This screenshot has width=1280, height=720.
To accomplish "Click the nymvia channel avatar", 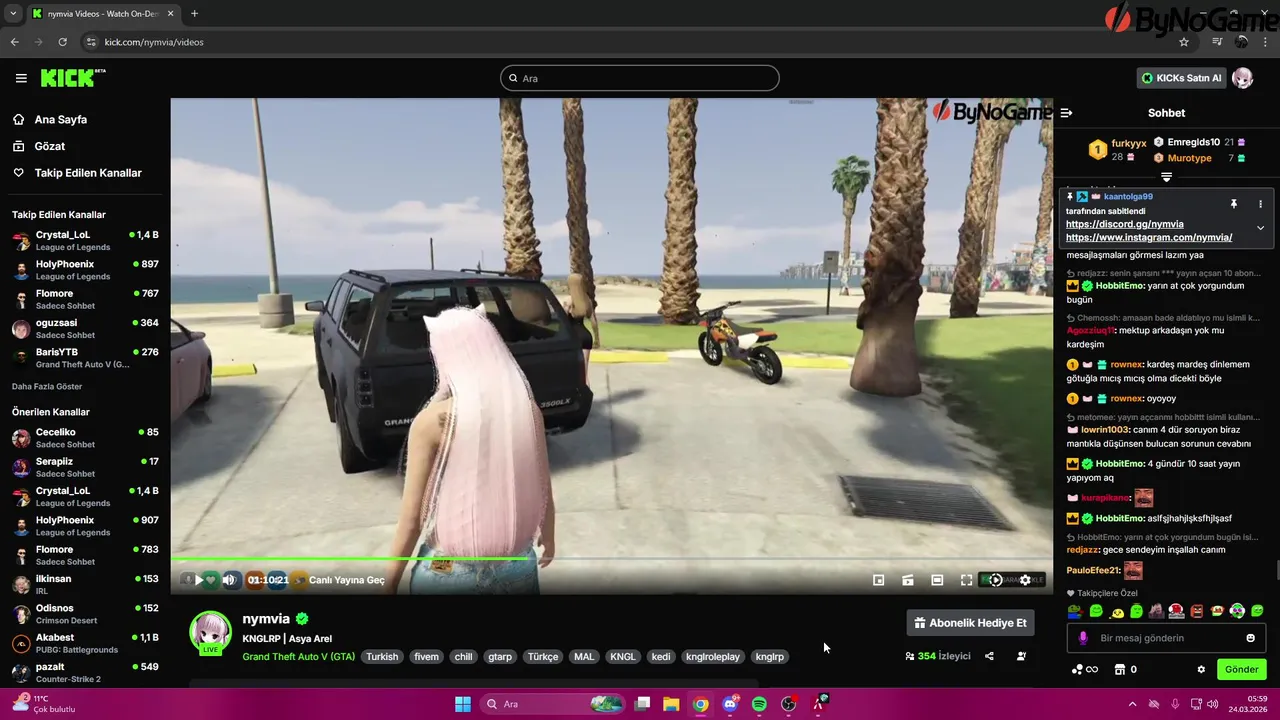I will point(210,633).
